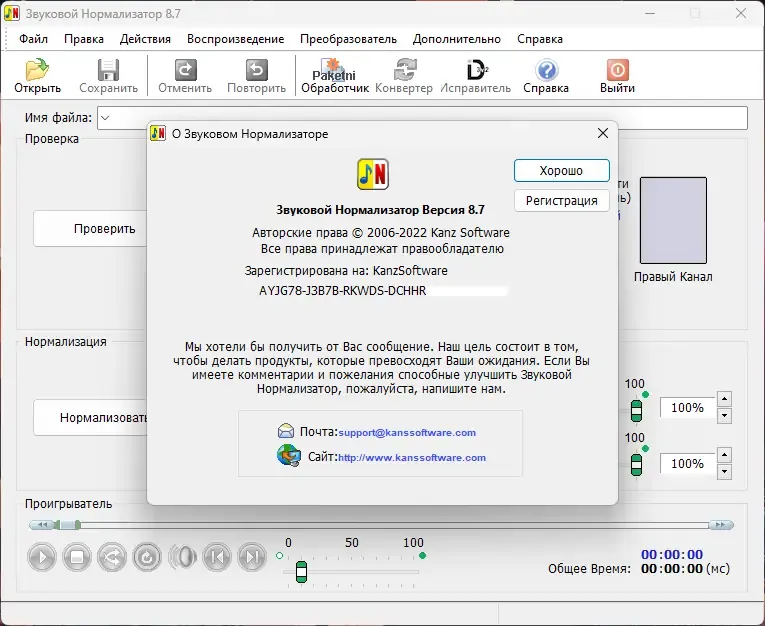The height and width of the screenshot is (626, 765).
Task: Click the playback seek bar thumb
Action: click(x=67, y=525)
